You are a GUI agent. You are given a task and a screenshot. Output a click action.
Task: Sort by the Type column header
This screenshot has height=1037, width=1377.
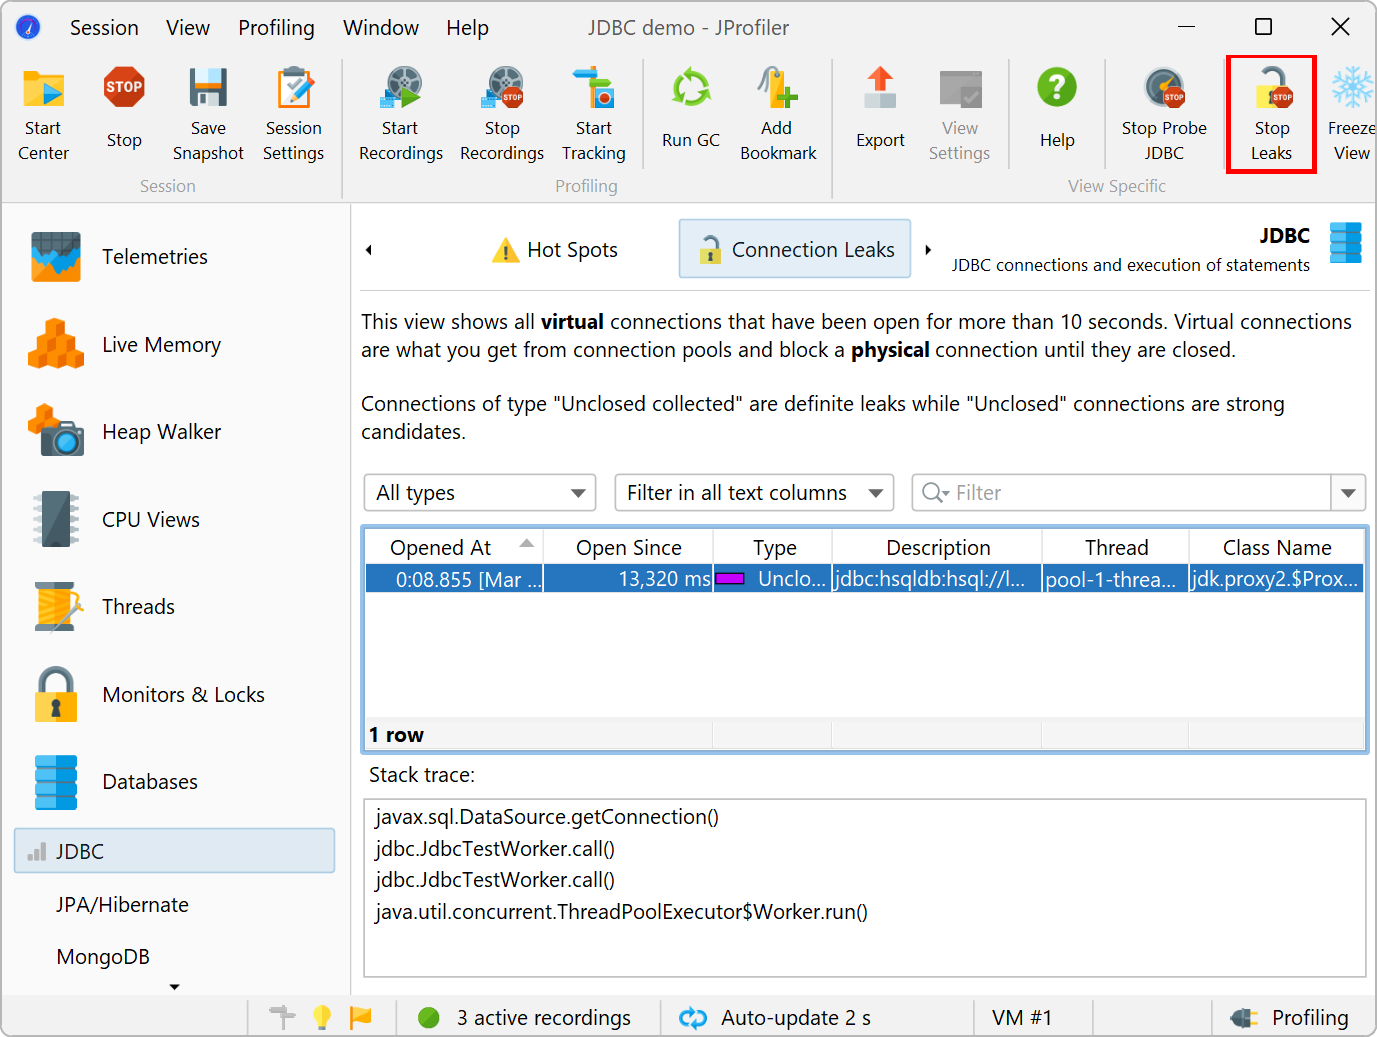point(773,548)
